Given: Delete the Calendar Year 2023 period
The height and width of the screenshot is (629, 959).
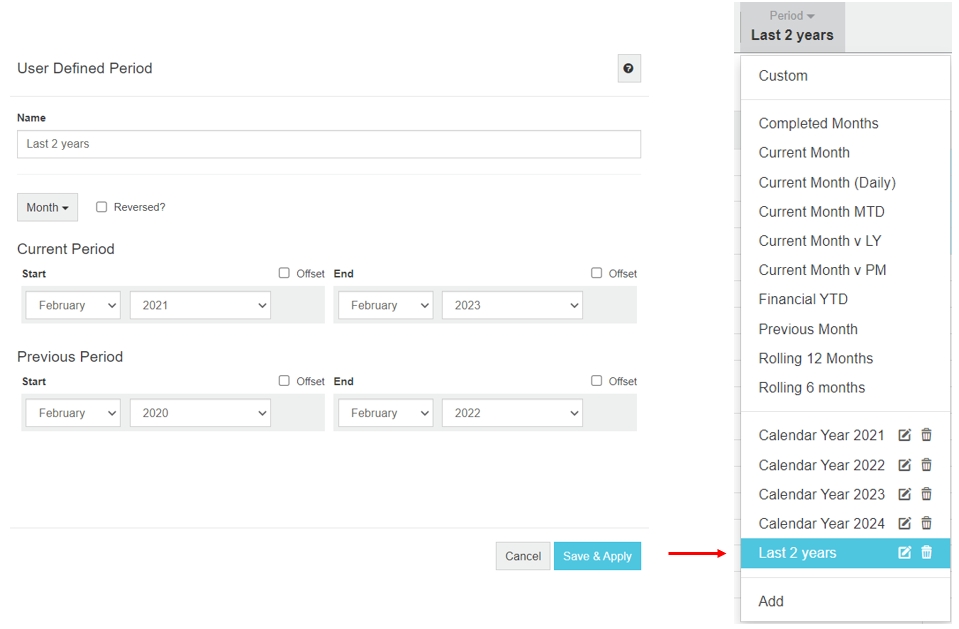Looking at the screenshot, I should pos(926,494).
